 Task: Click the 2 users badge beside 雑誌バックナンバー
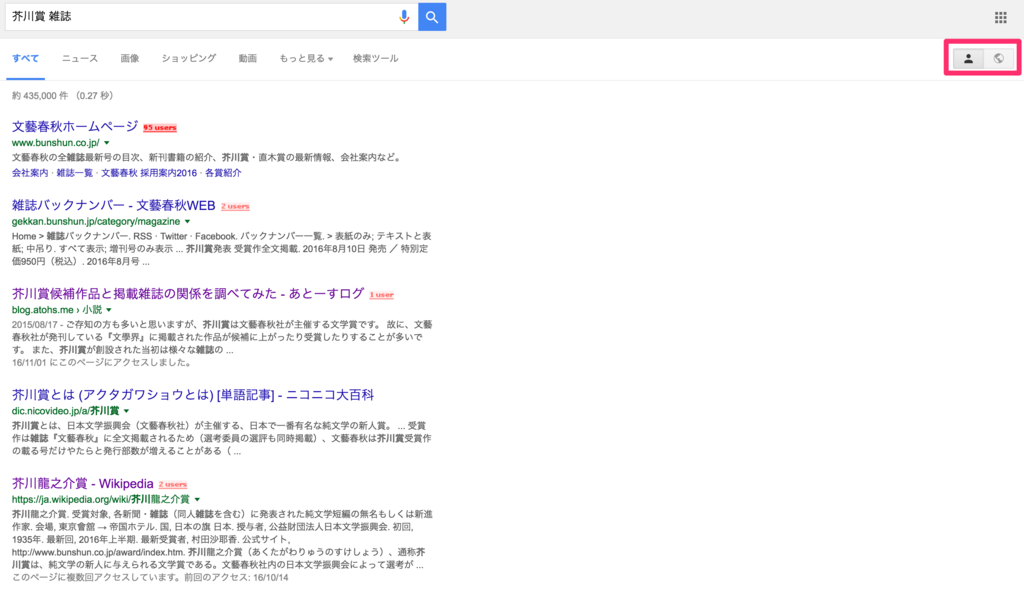pyautogui.click(x=235, y=206)
